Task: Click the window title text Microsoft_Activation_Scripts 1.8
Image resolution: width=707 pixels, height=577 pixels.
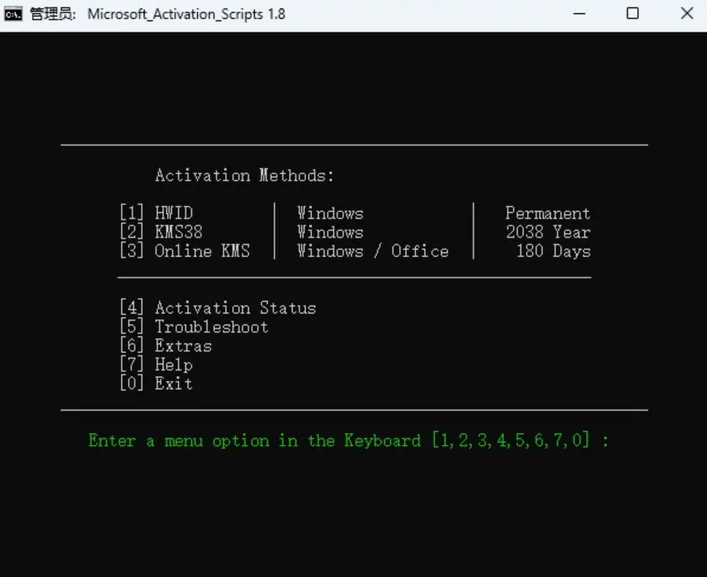Action: tap(186, 14)
